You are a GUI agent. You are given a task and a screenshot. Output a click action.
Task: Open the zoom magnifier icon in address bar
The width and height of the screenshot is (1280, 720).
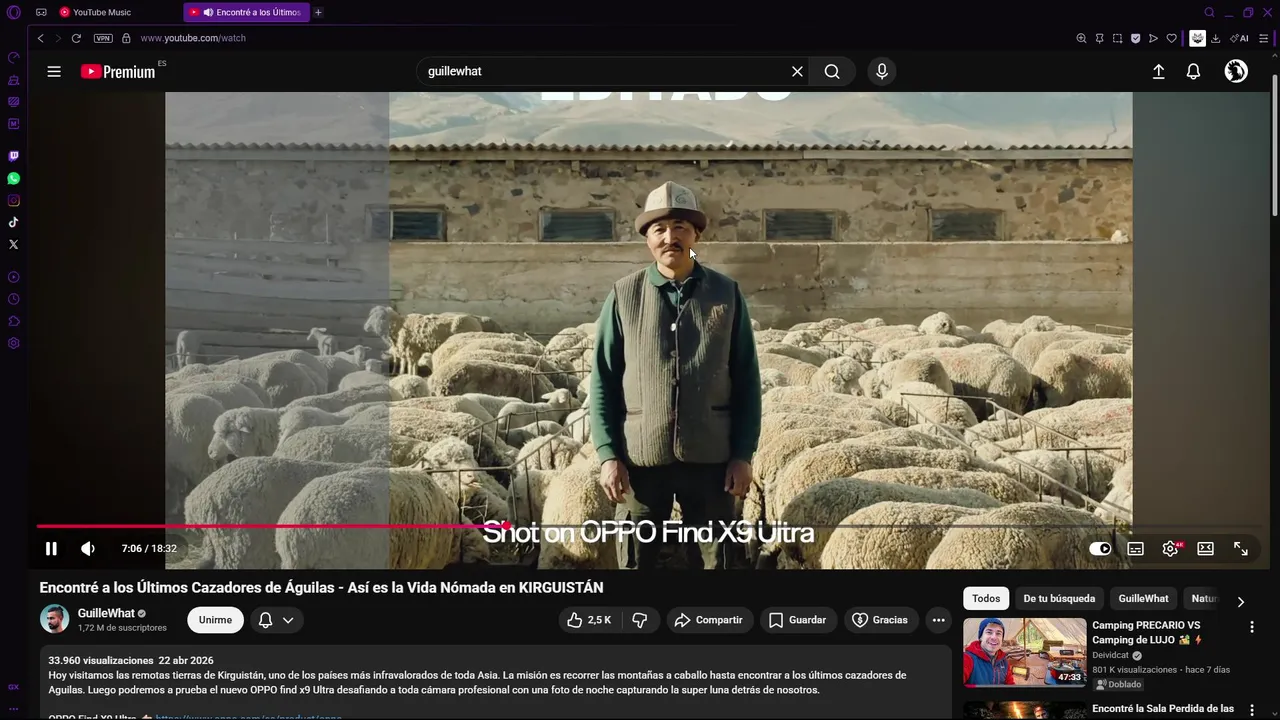click(1081, 38)
